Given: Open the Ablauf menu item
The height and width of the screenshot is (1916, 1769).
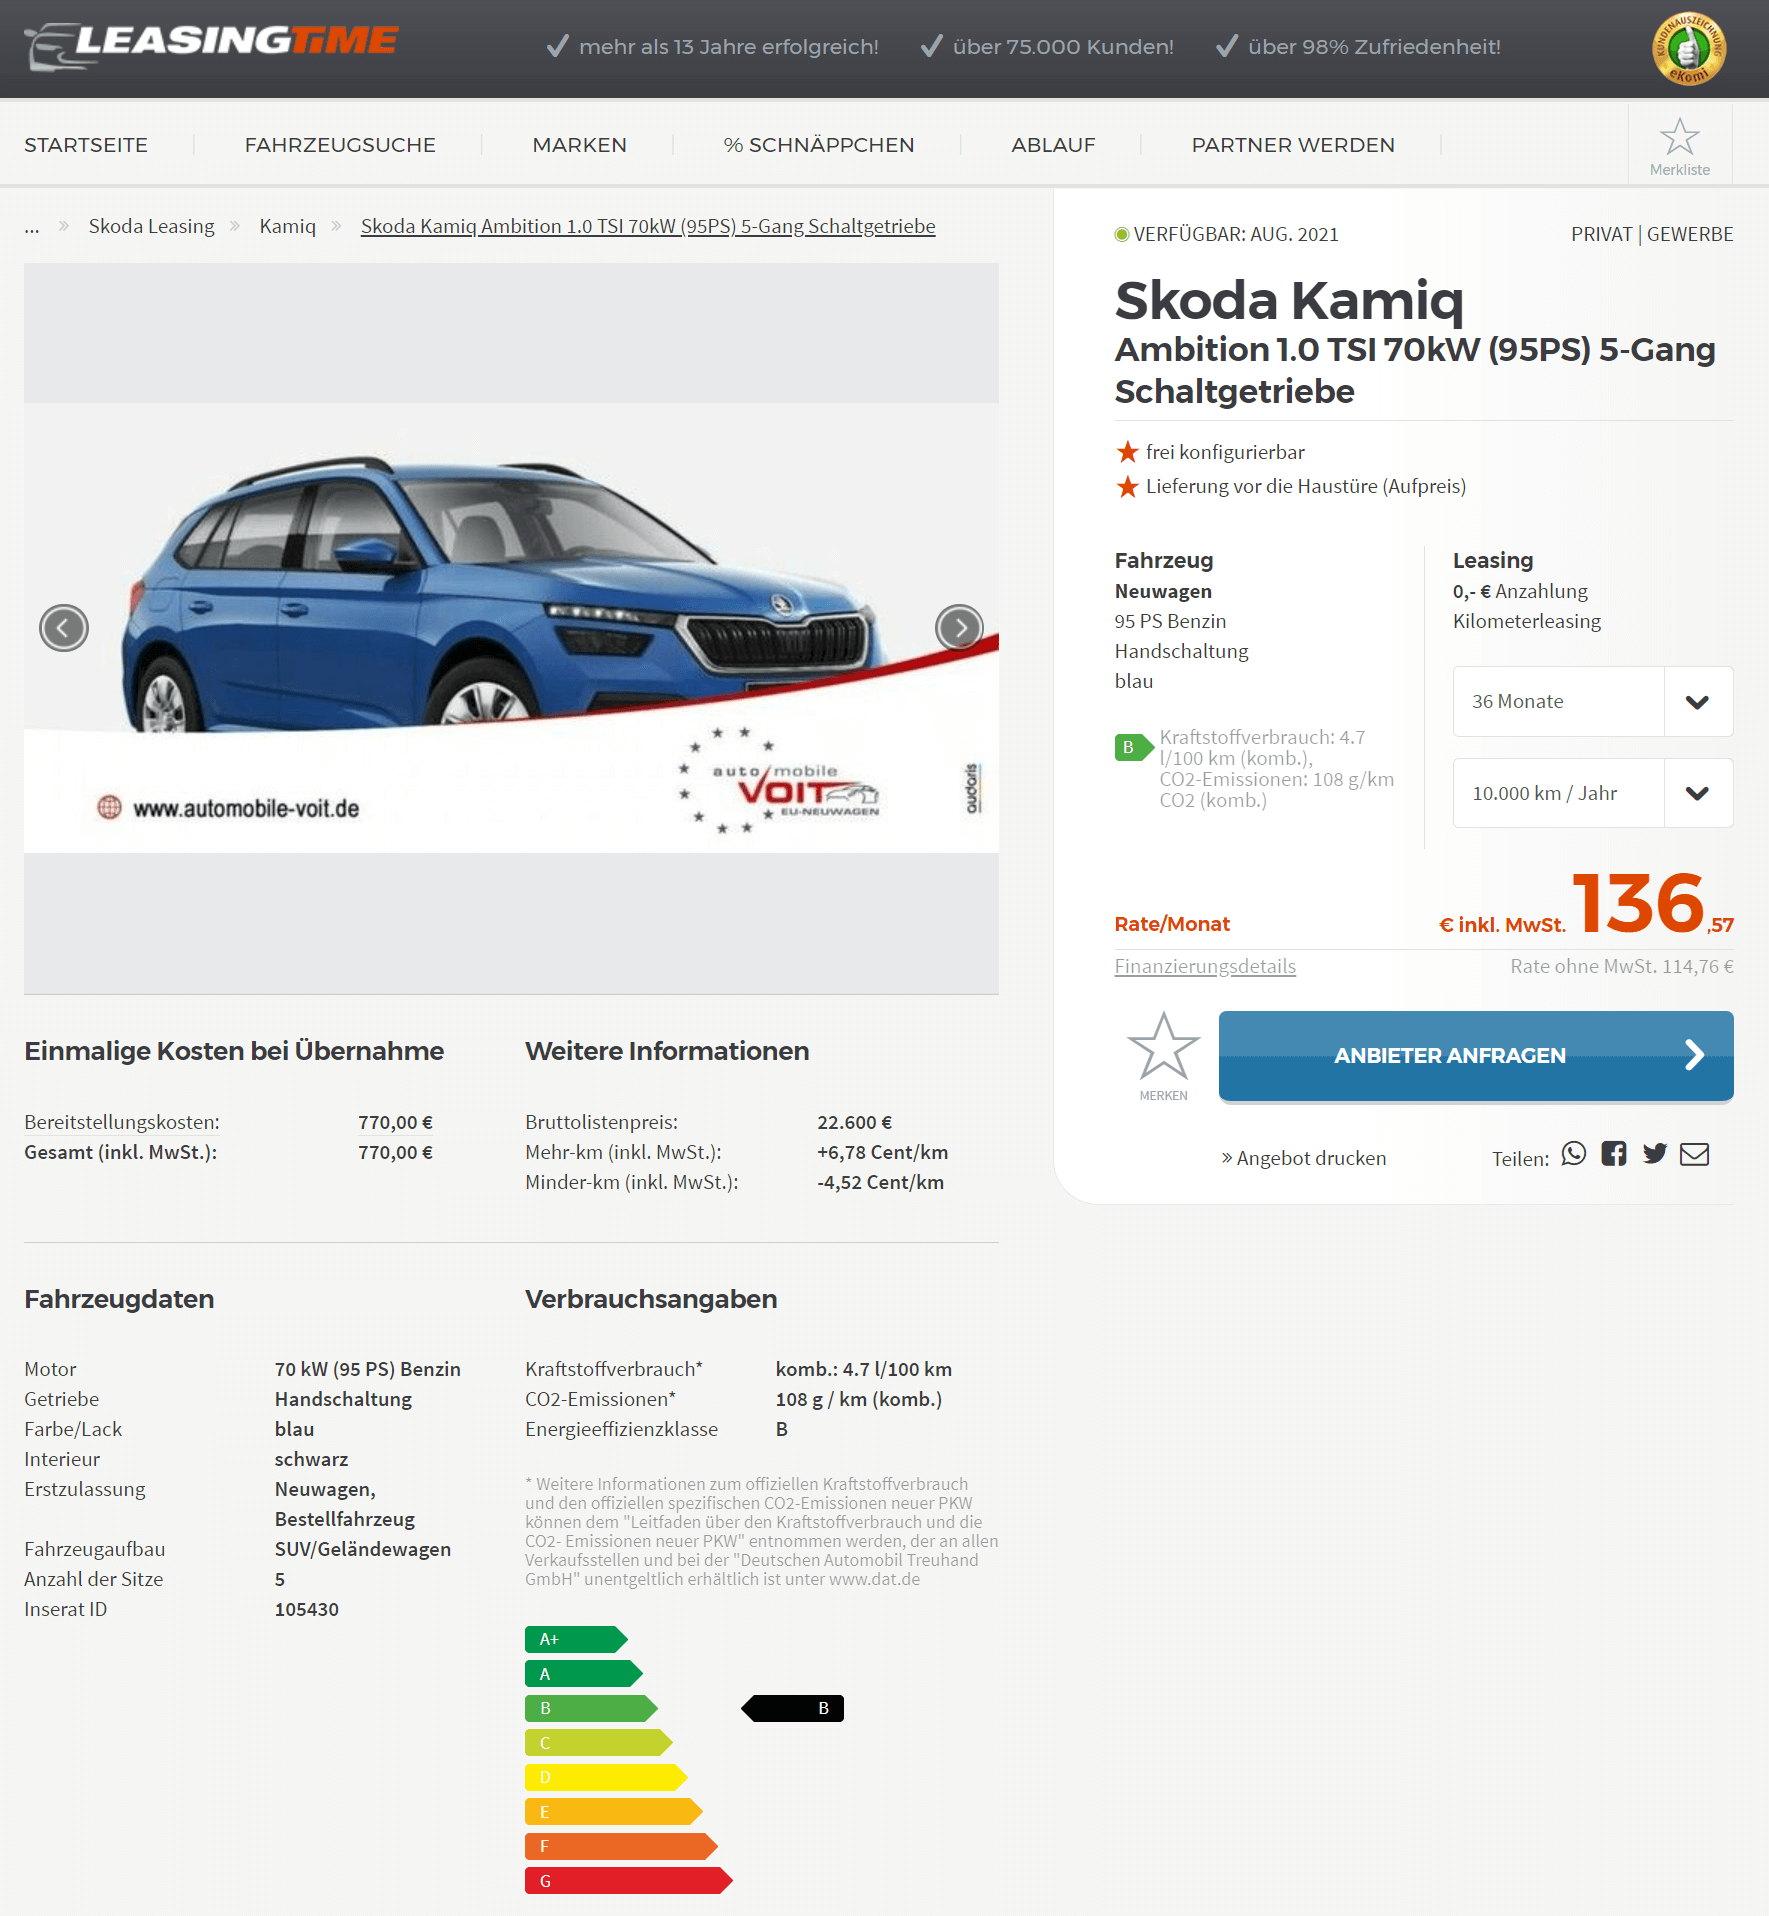Looking at the screenshot, I should point(1053,145).
